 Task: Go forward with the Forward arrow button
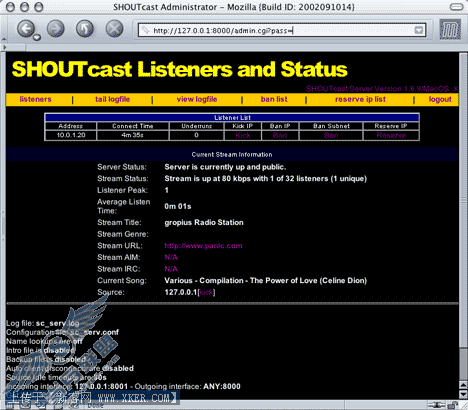[x=55, y=28]
